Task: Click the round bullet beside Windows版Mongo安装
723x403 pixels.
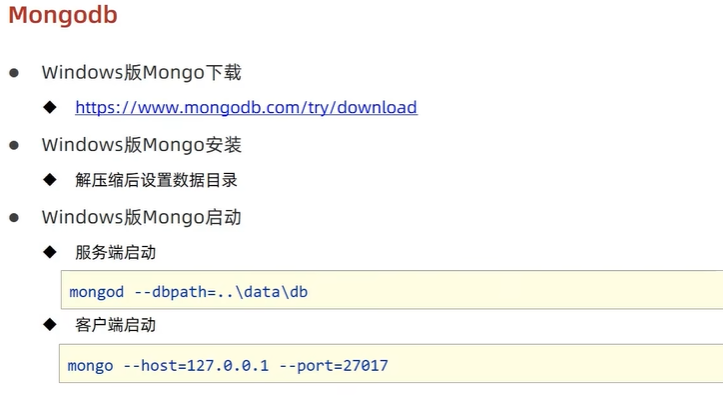Action: point(15,145)
